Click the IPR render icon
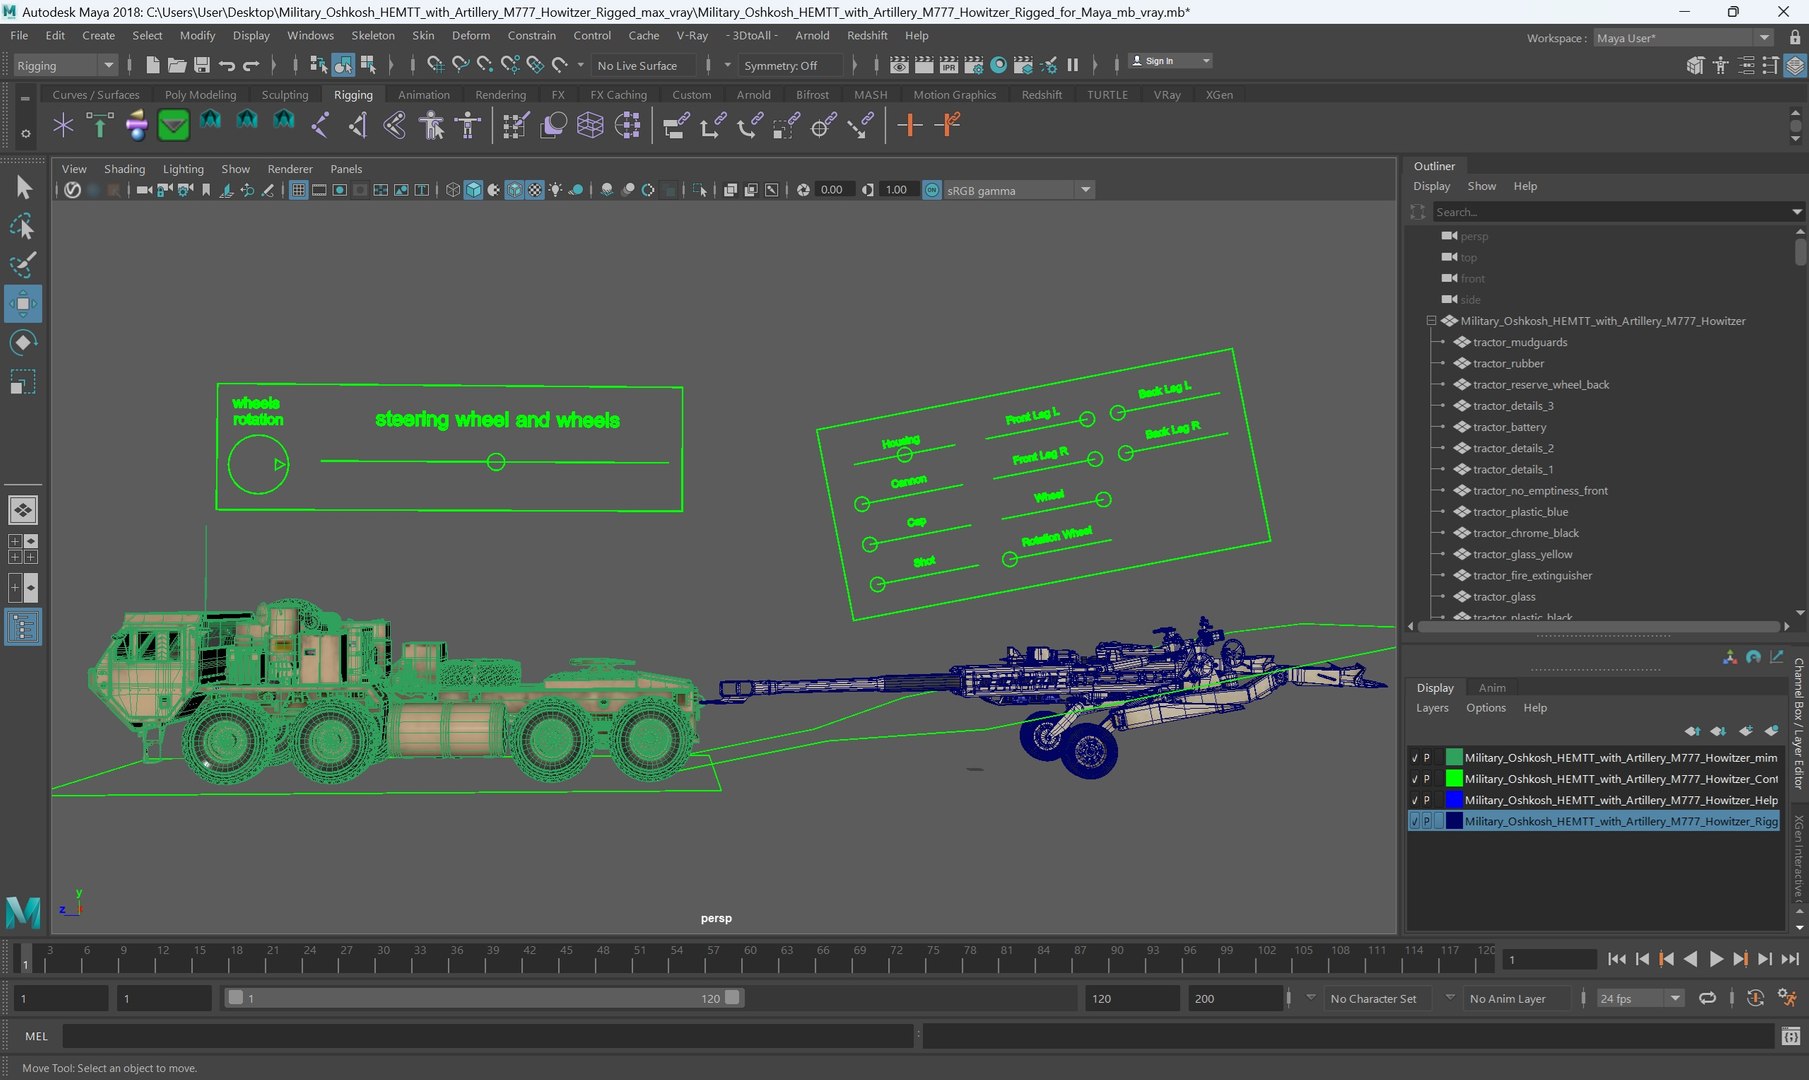 (949, 65)
